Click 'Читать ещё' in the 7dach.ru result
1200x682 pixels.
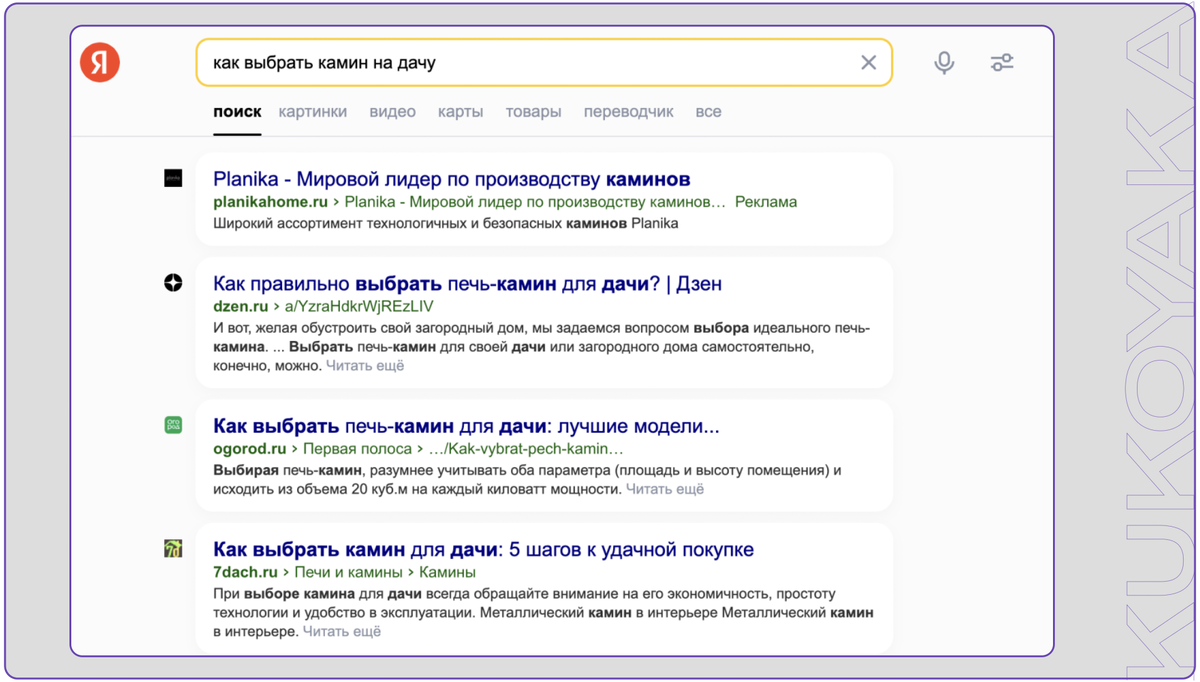pyautogui.click(x=342, y=632)
